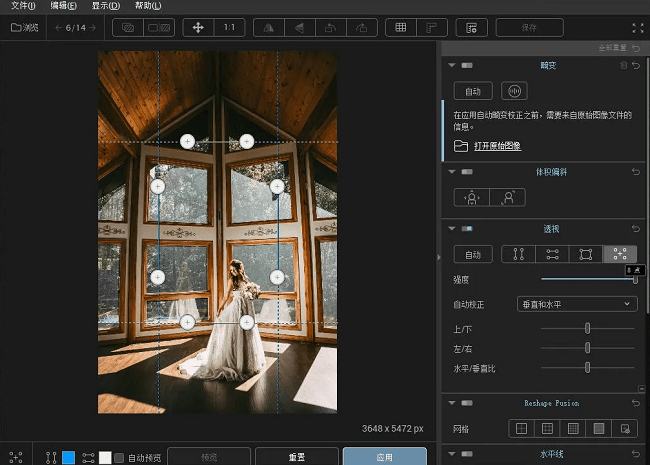Select the 8-point perspective tool
Screen dimensions: 650x465
(x=620, y=254)
